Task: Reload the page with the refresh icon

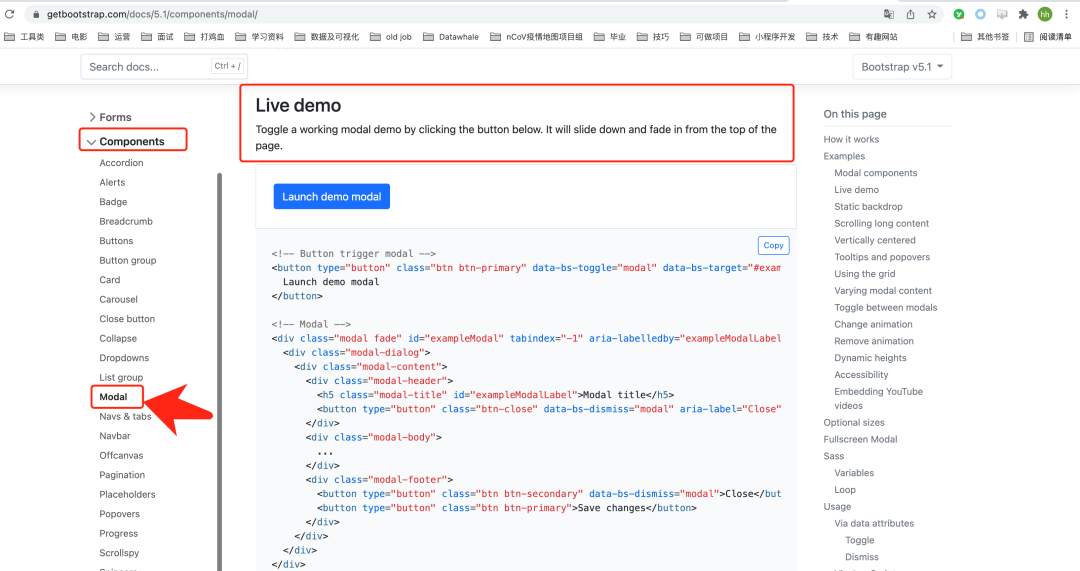Action: [x=10, y=15]
